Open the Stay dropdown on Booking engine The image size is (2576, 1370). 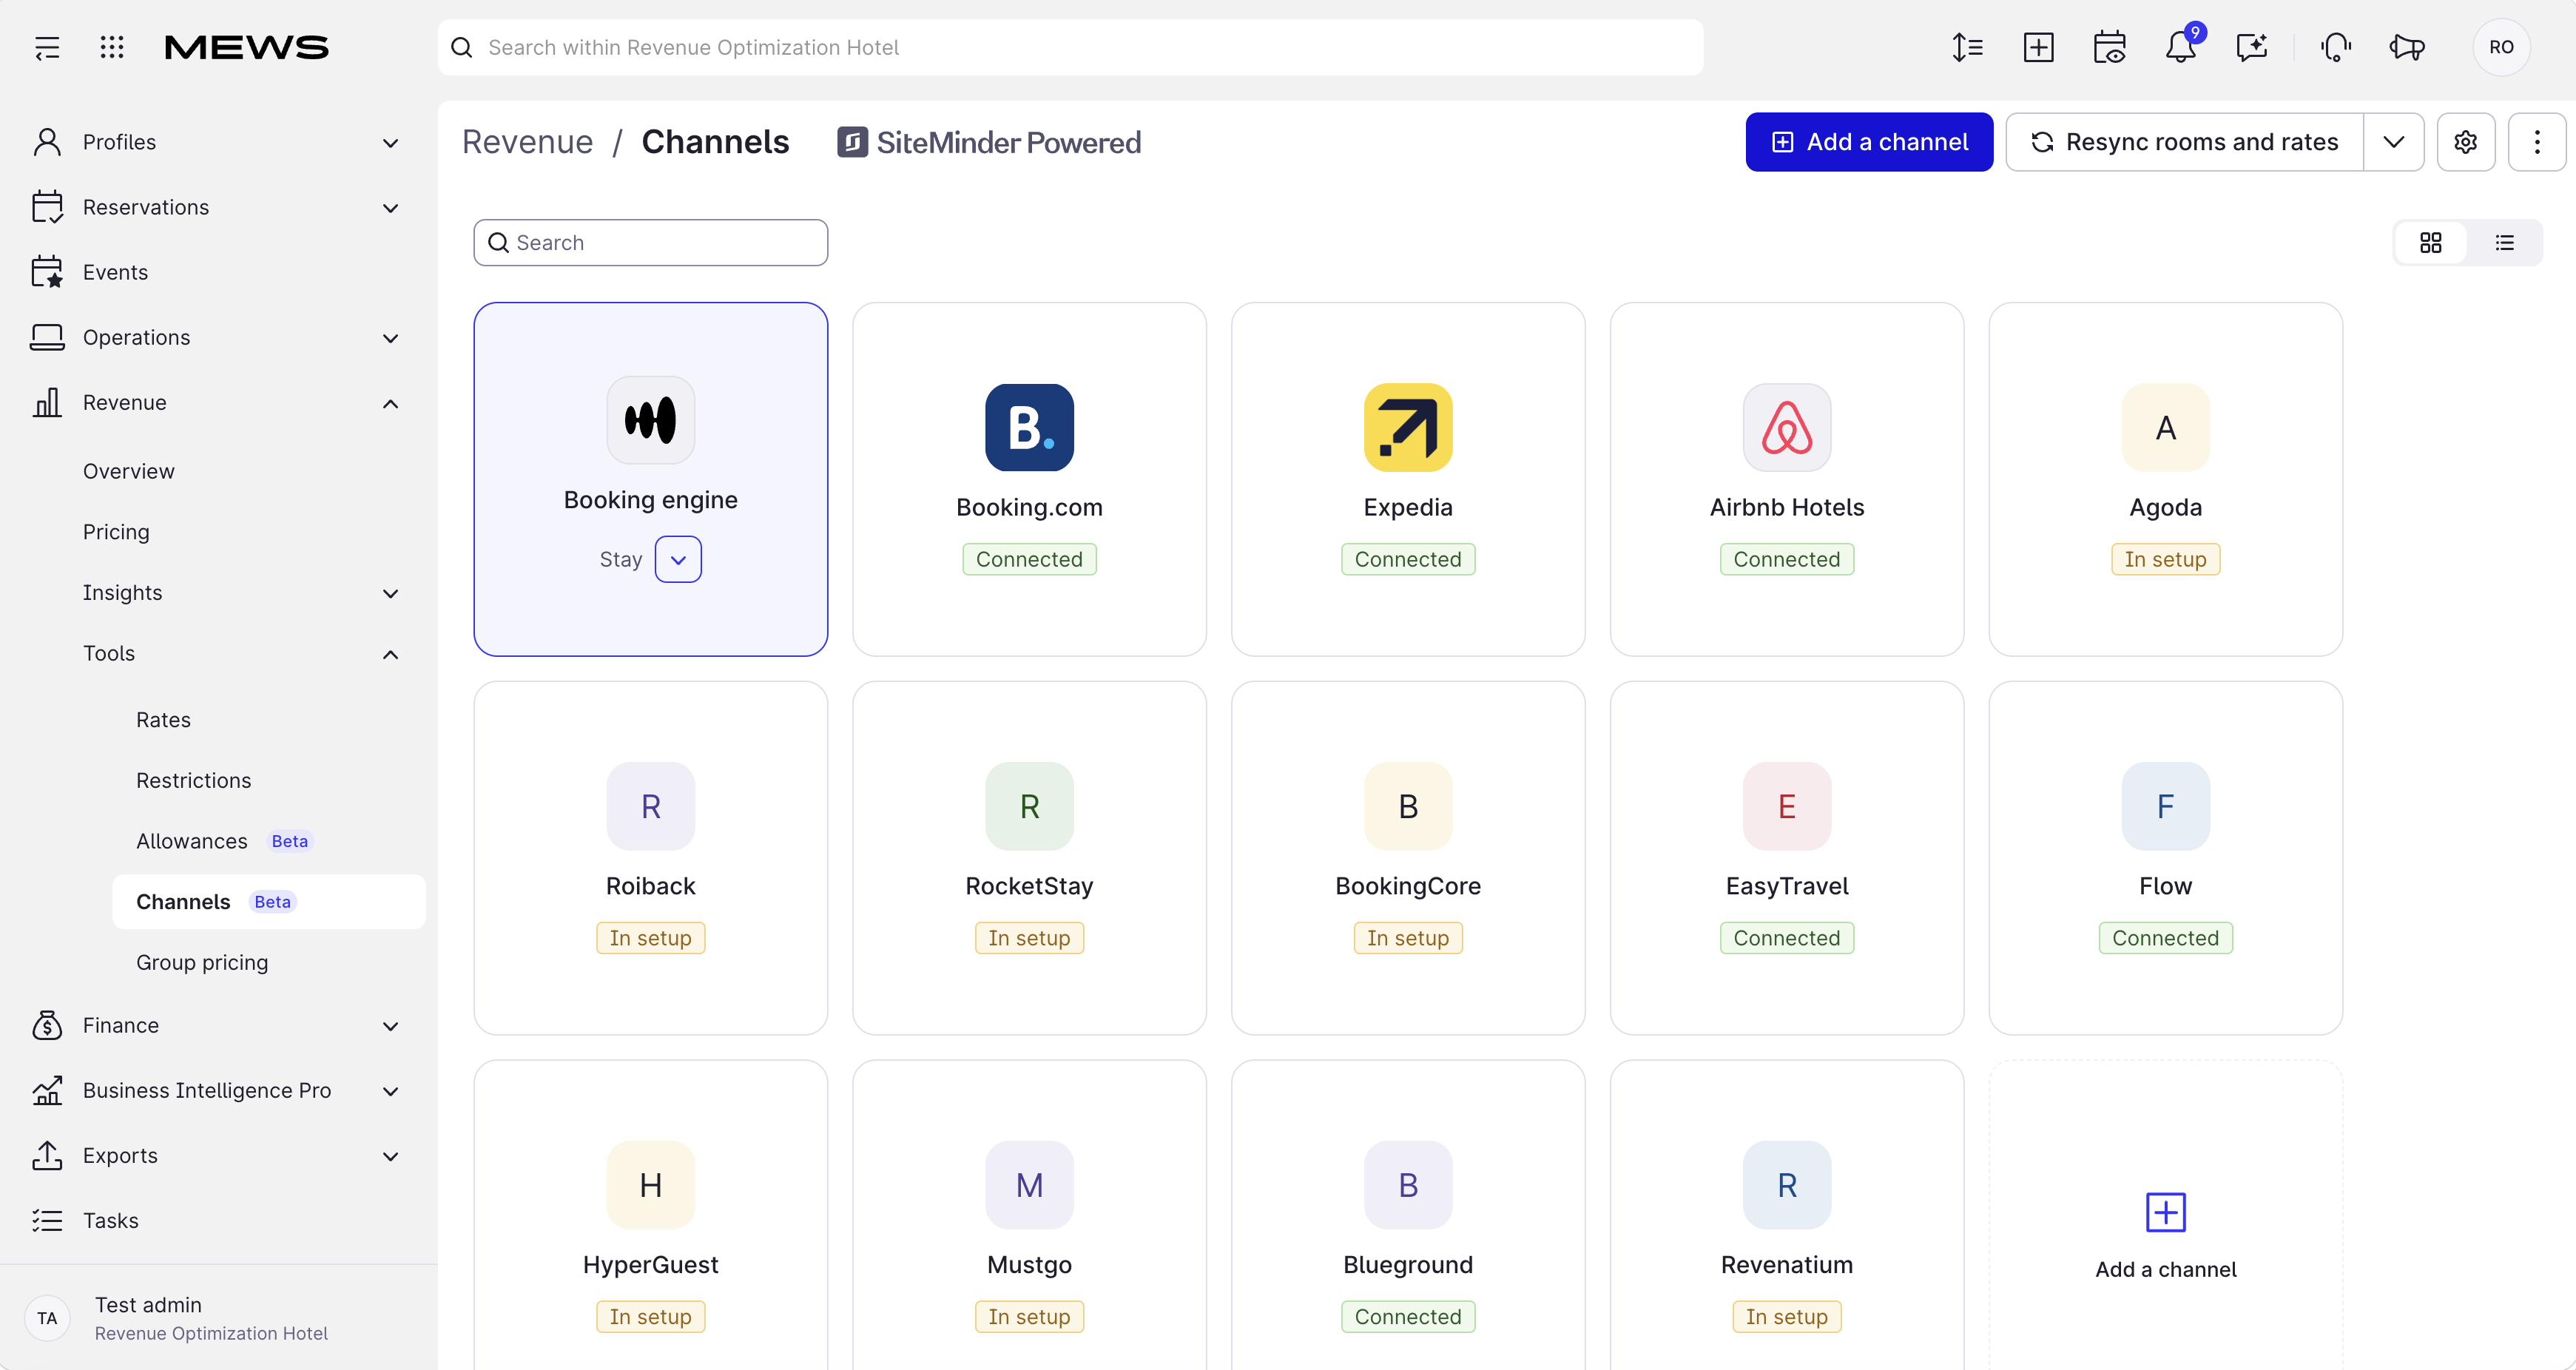(x=678, y=559)
